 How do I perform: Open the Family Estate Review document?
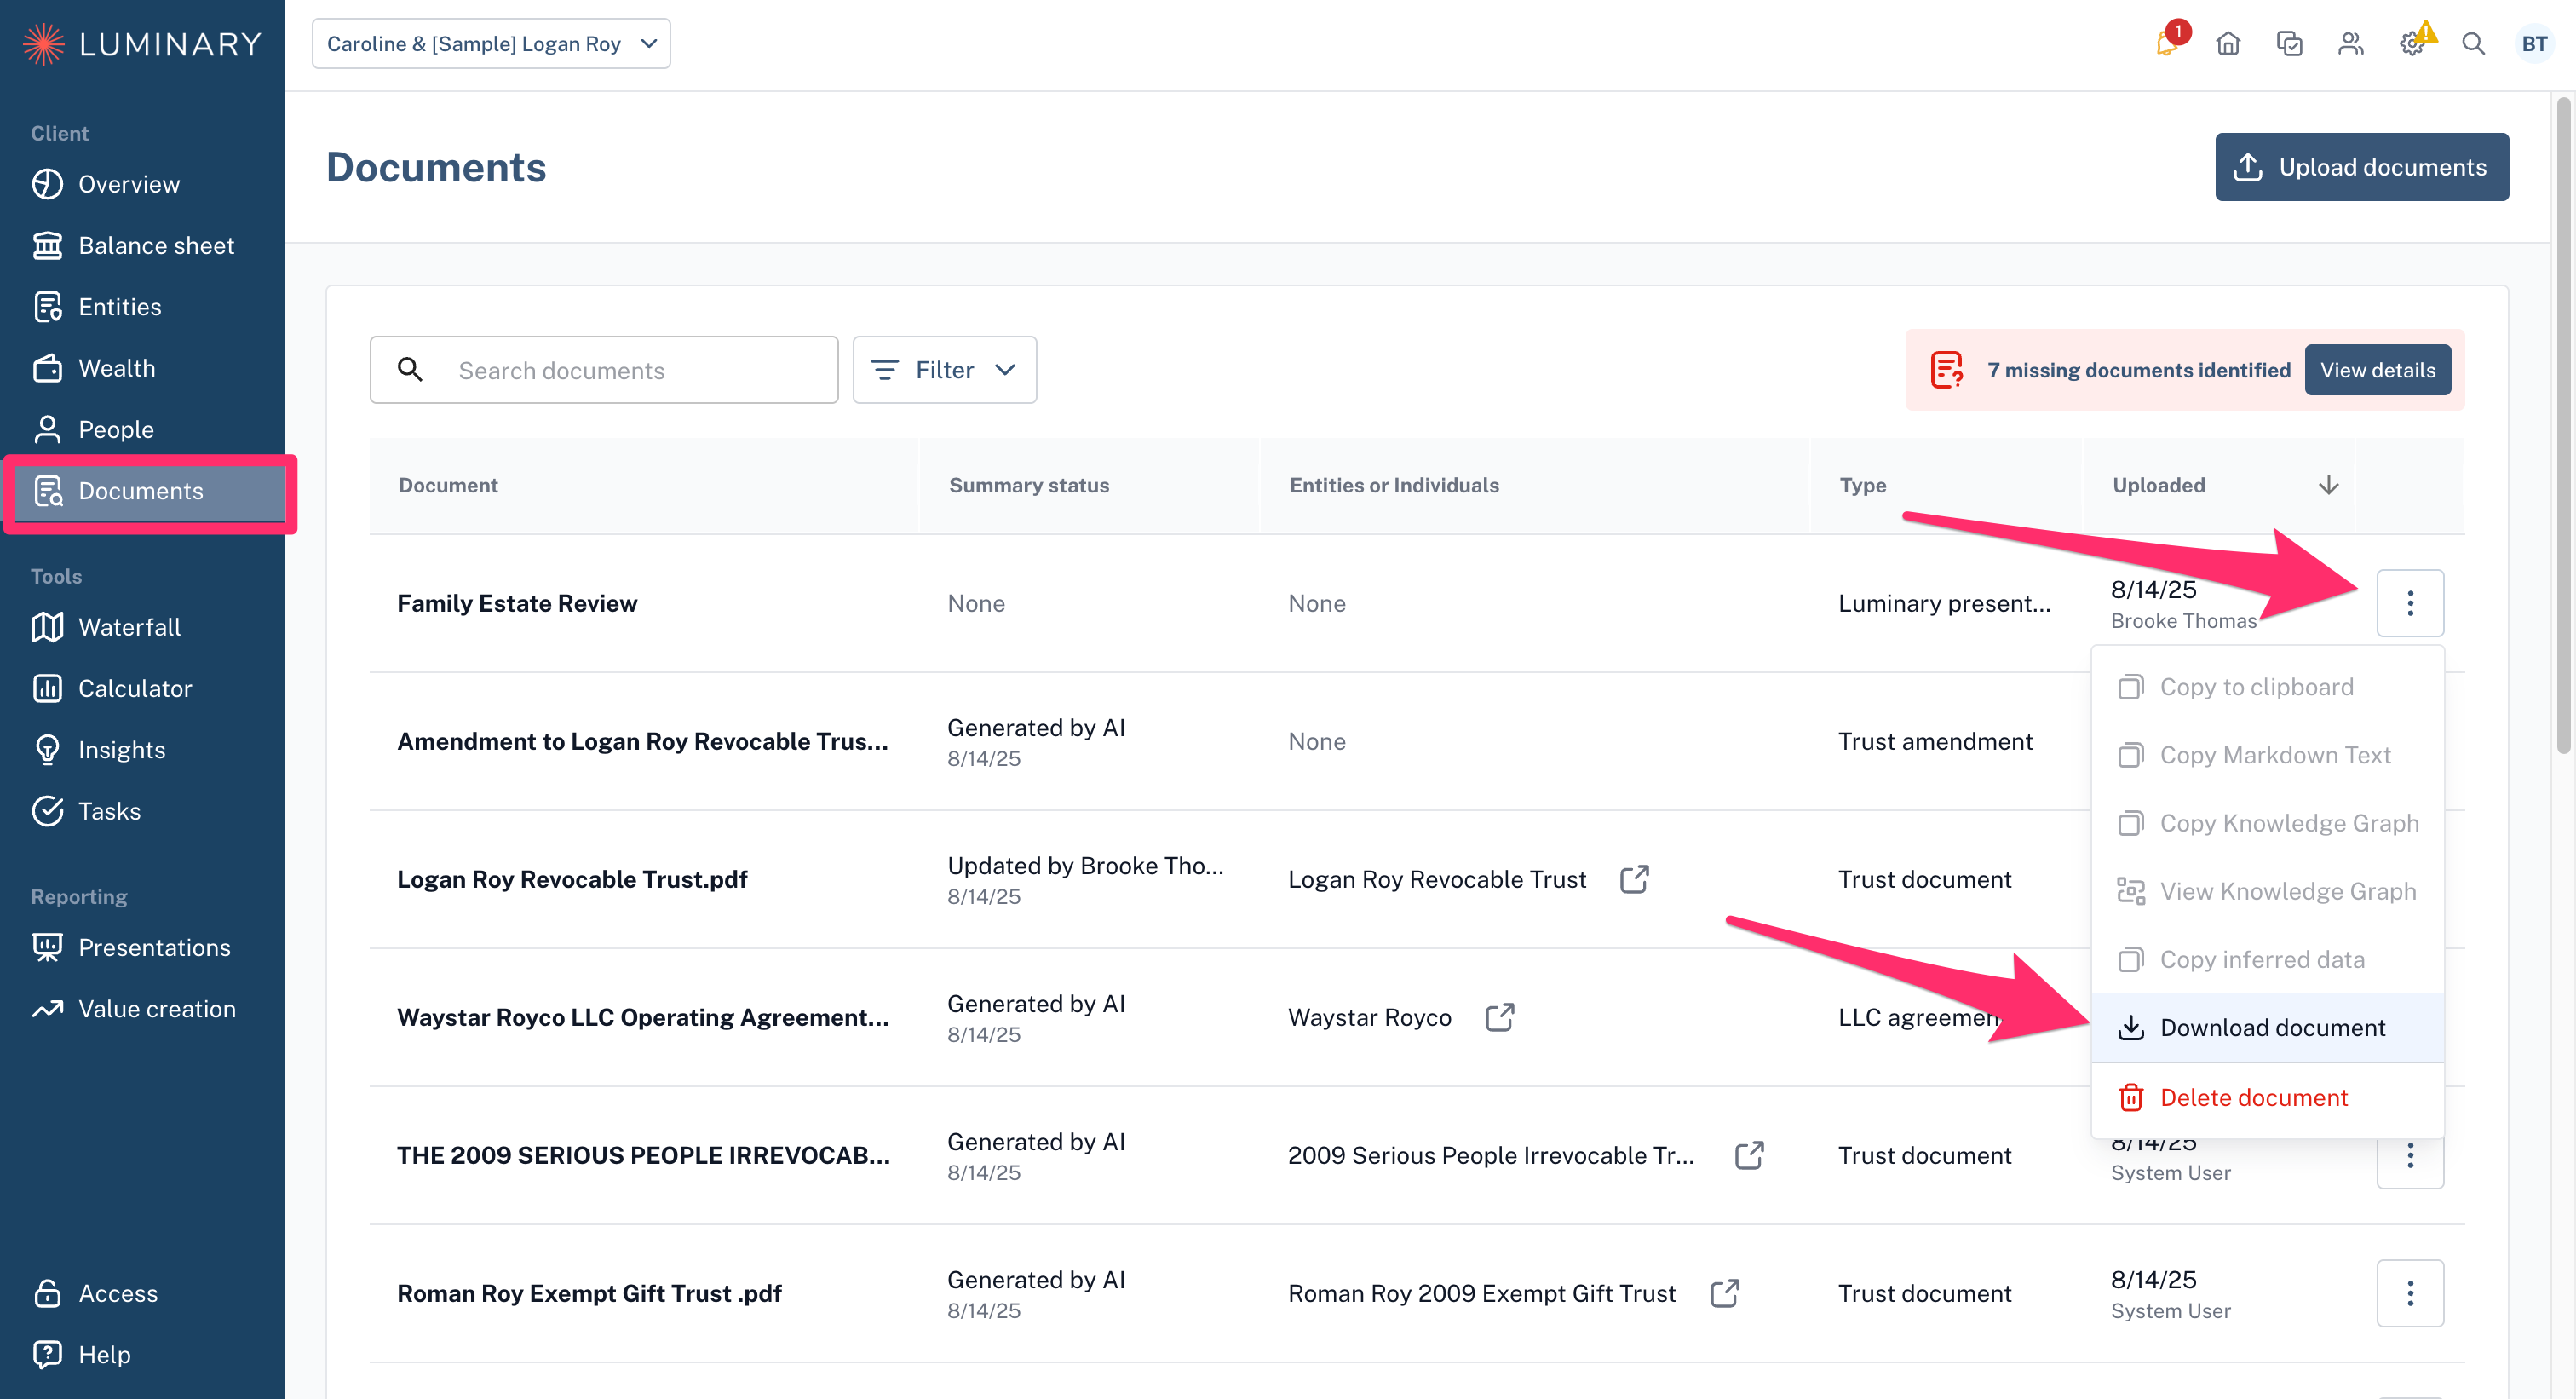(517, 603)
